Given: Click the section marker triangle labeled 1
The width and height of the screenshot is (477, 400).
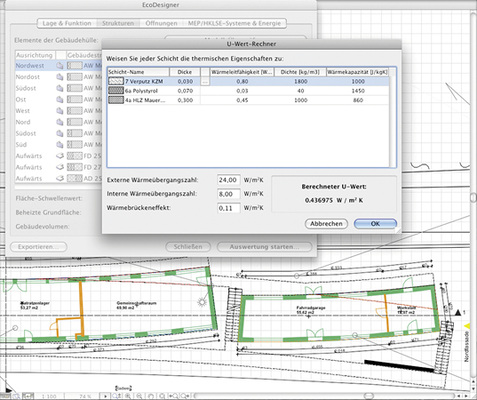Looking at the screenshot, I should [x=458, y=312].
